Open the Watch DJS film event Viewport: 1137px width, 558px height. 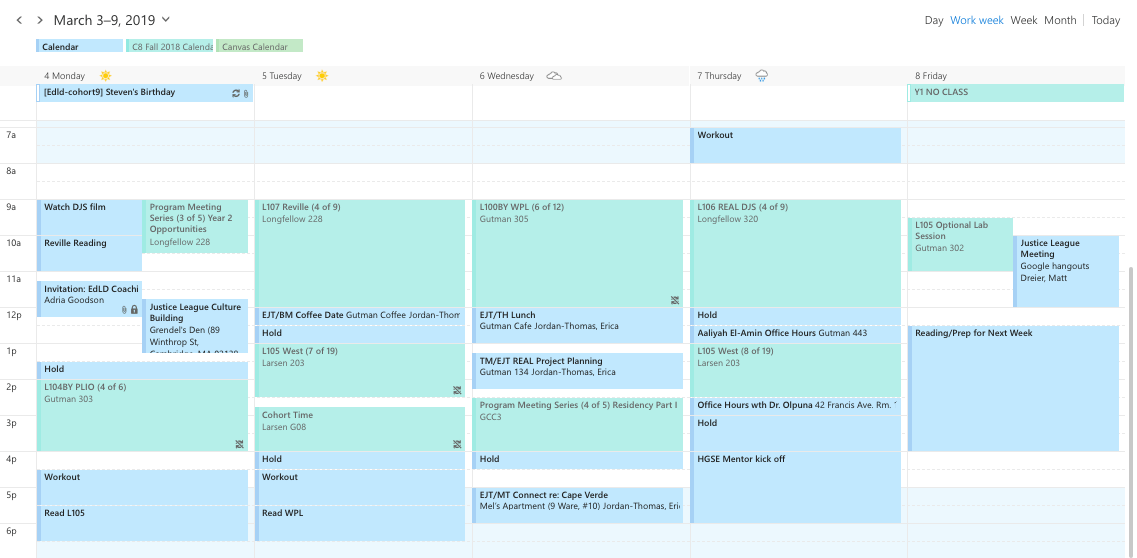click(x=89, y=217)
